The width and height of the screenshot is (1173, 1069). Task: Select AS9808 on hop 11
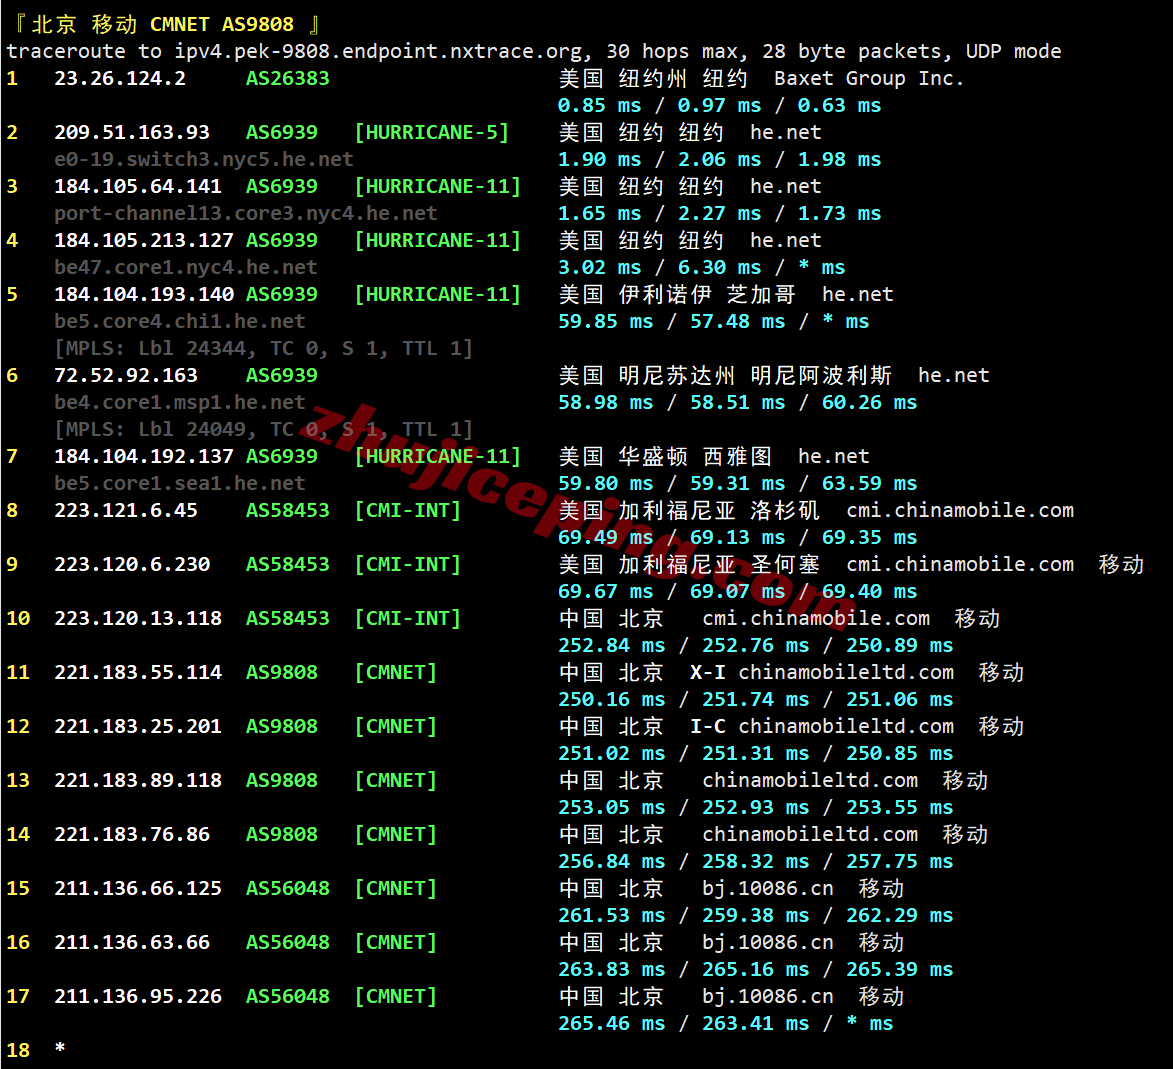pyautogui.click(x=281, y=672)
